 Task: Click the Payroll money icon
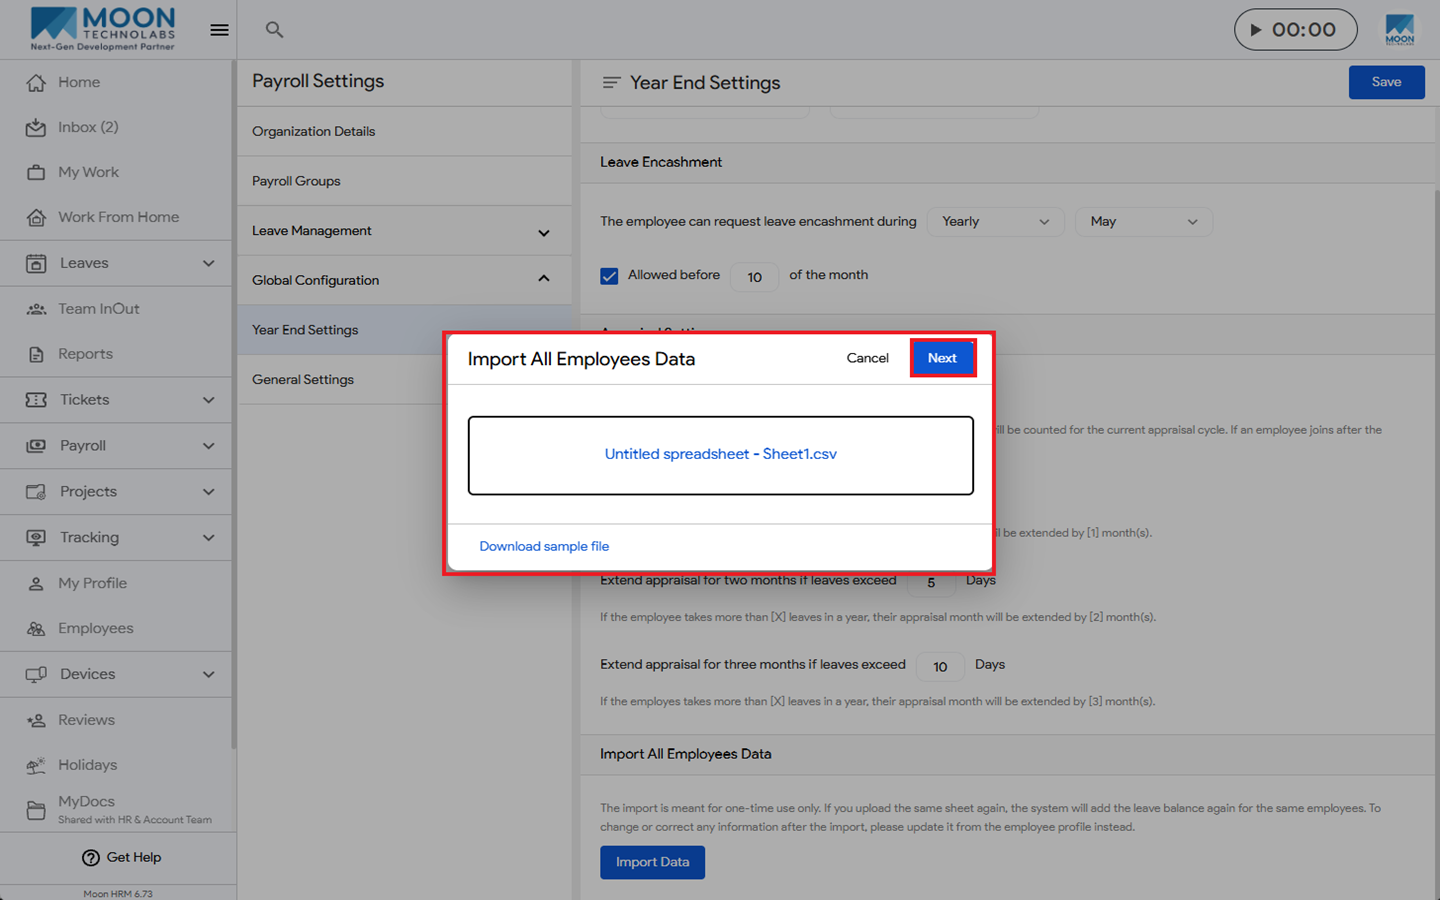tap(36, 446)
